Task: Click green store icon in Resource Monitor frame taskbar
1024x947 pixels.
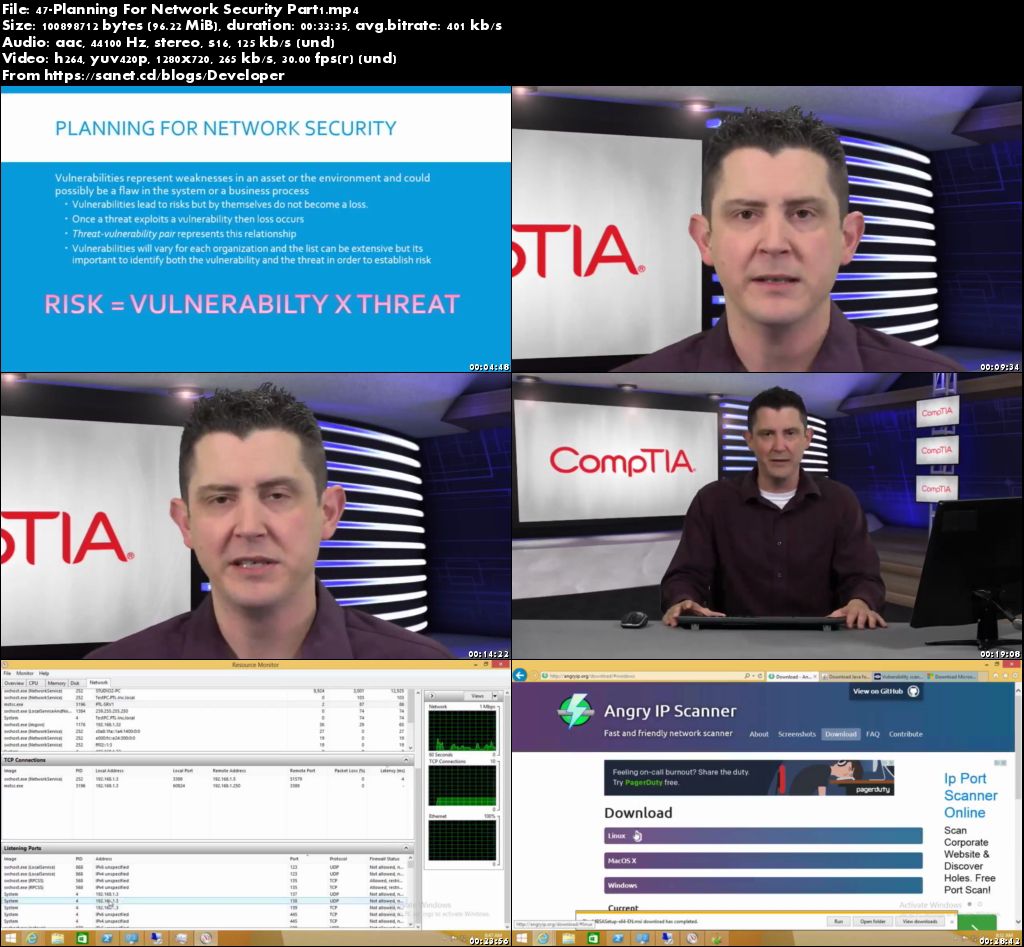Action: click(82, 939)
